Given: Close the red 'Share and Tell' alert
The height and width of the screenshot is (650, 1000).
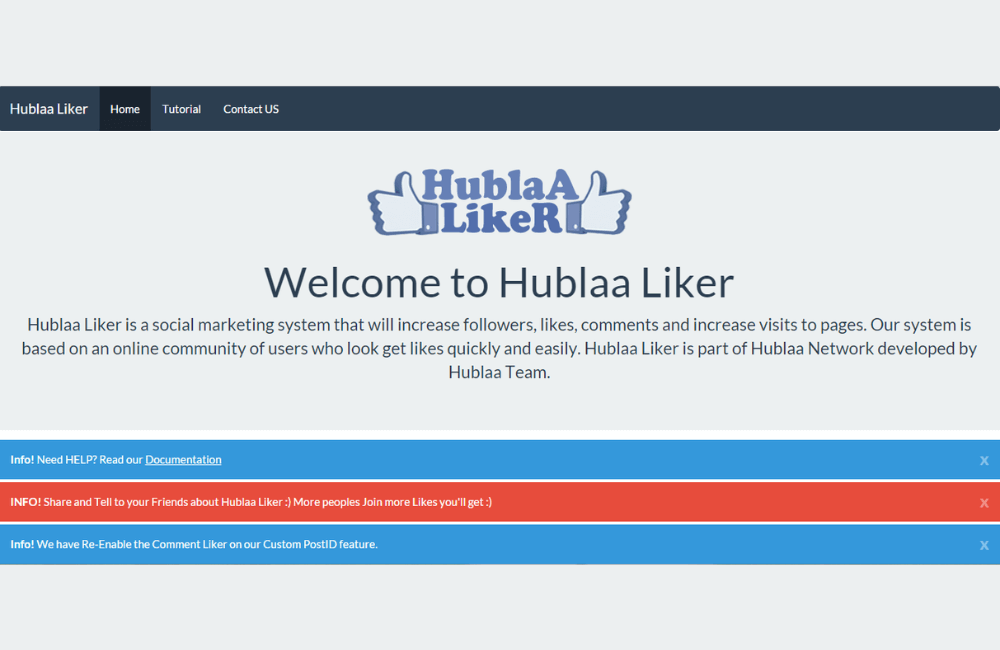Looking at the screenshot, I should pos(984,501).
